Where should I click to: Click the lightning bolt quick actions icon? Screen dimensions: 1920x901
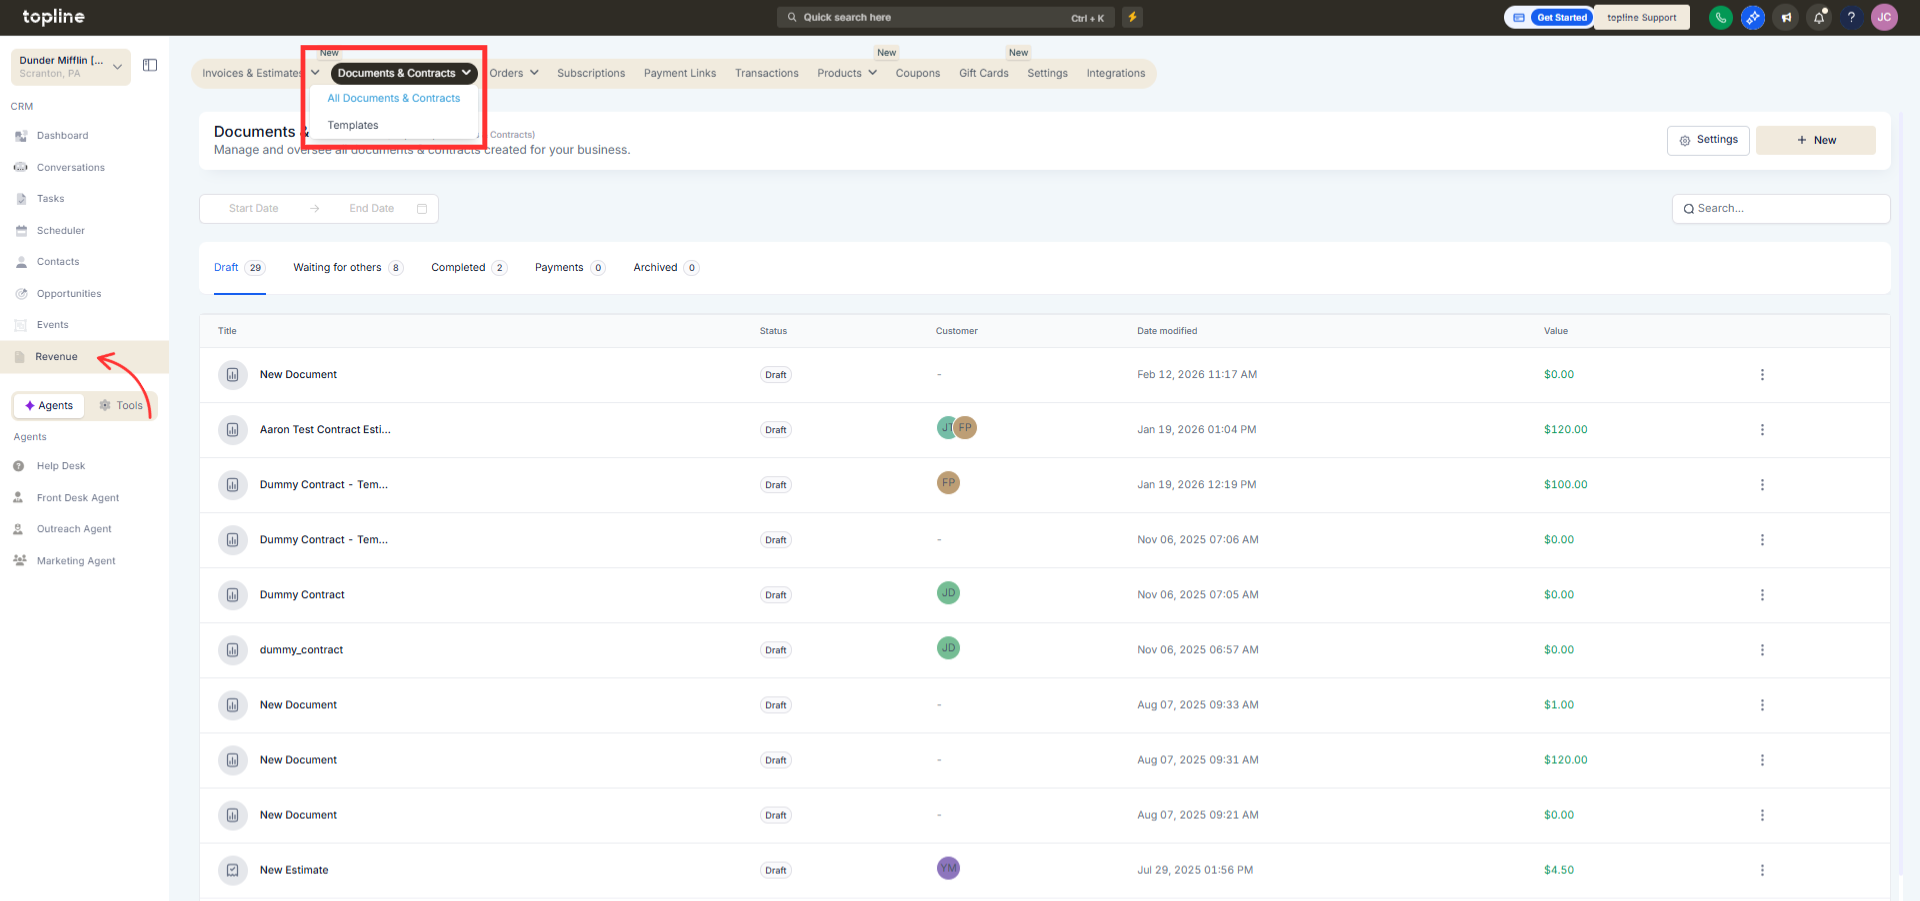(1132, 17)
